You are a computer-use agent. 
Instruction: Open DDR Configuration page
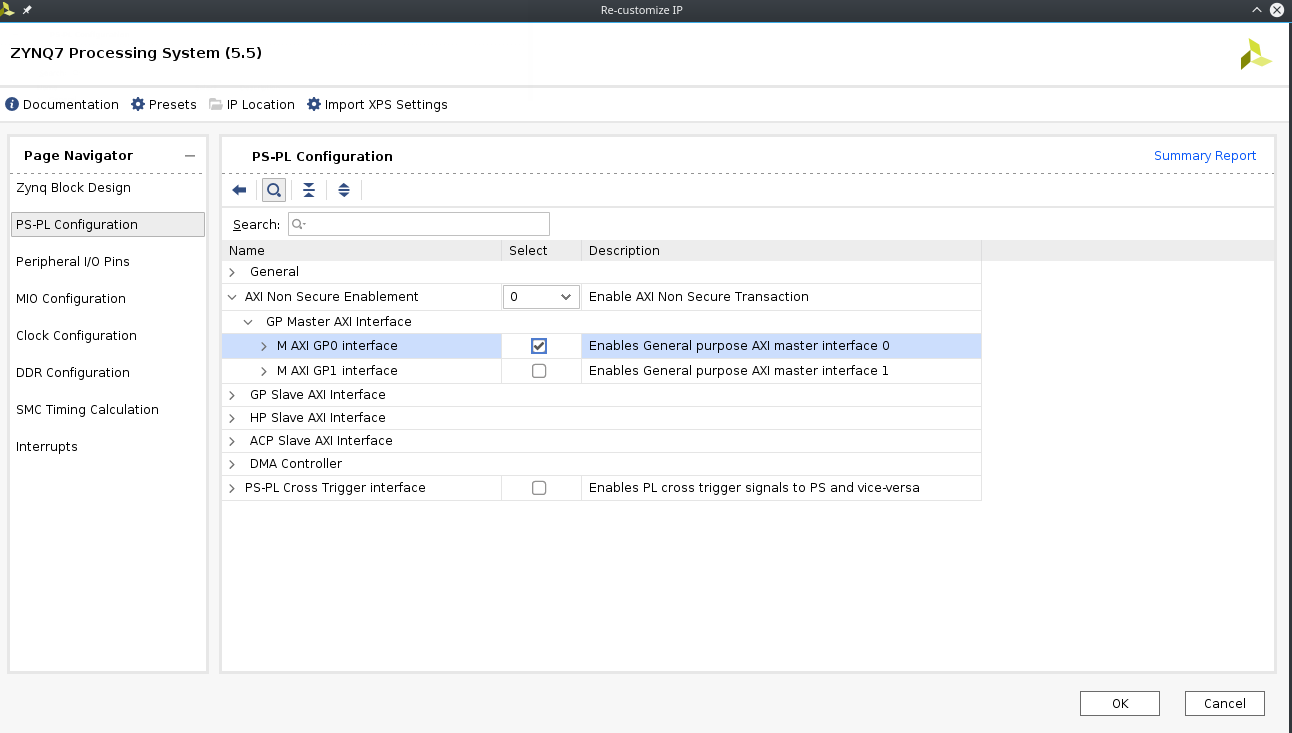click(x=73, y=373)
